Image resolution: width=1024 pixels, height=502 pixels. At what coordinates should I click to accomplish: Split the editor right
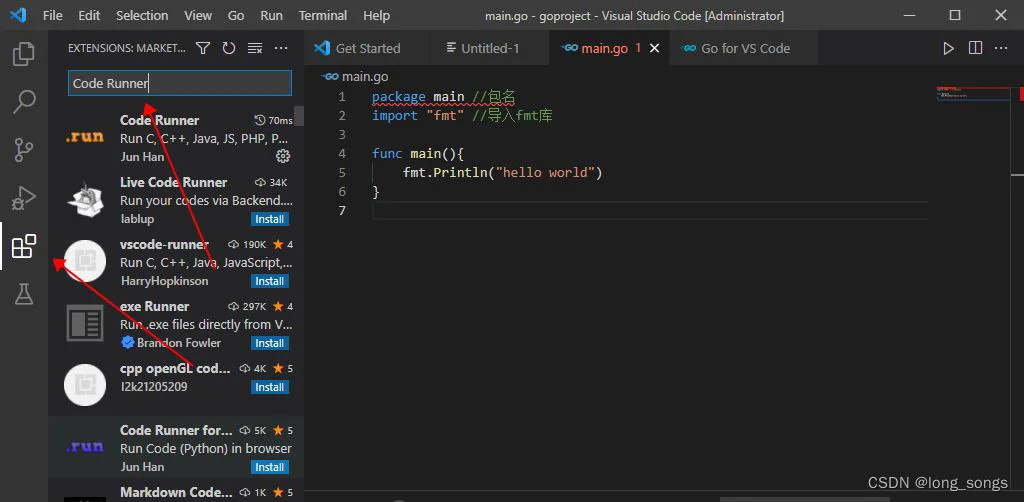pos(975,48)
